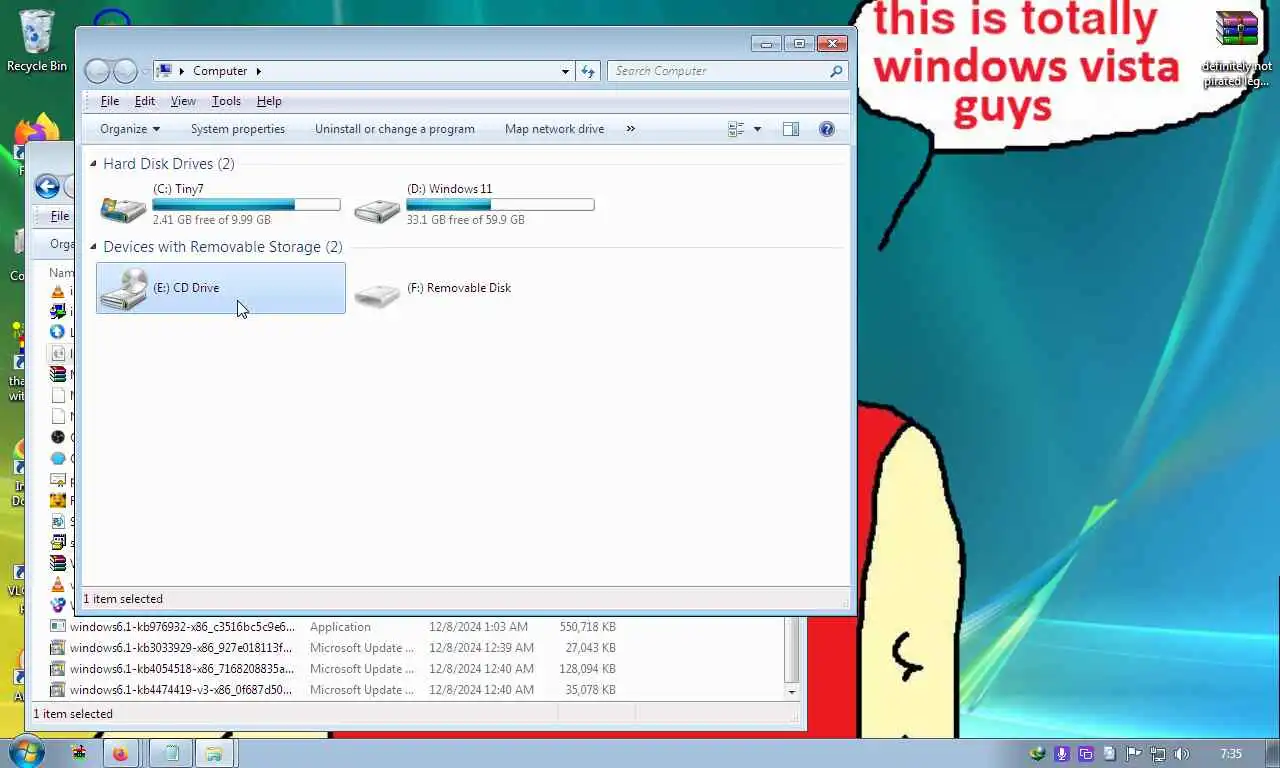The height and width of the screenshot is (768, 1280).
Task: Click the Action Center flag tray icon
Action: [1134, 754]
